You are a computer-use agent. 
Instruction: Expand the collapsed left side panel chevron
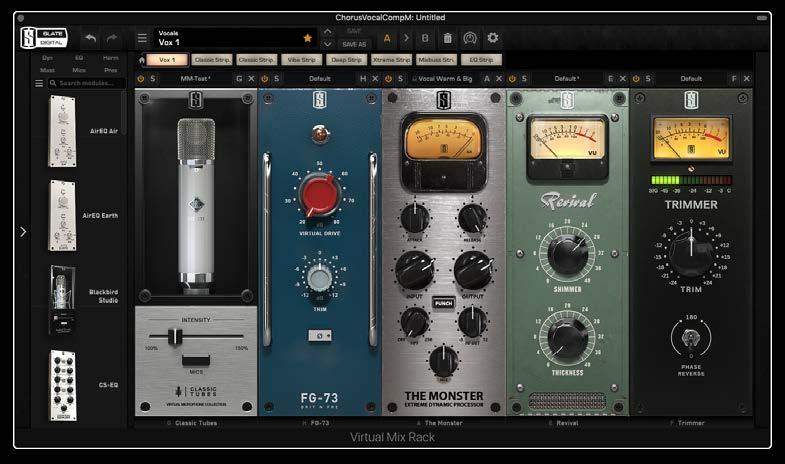click(23, 232)
